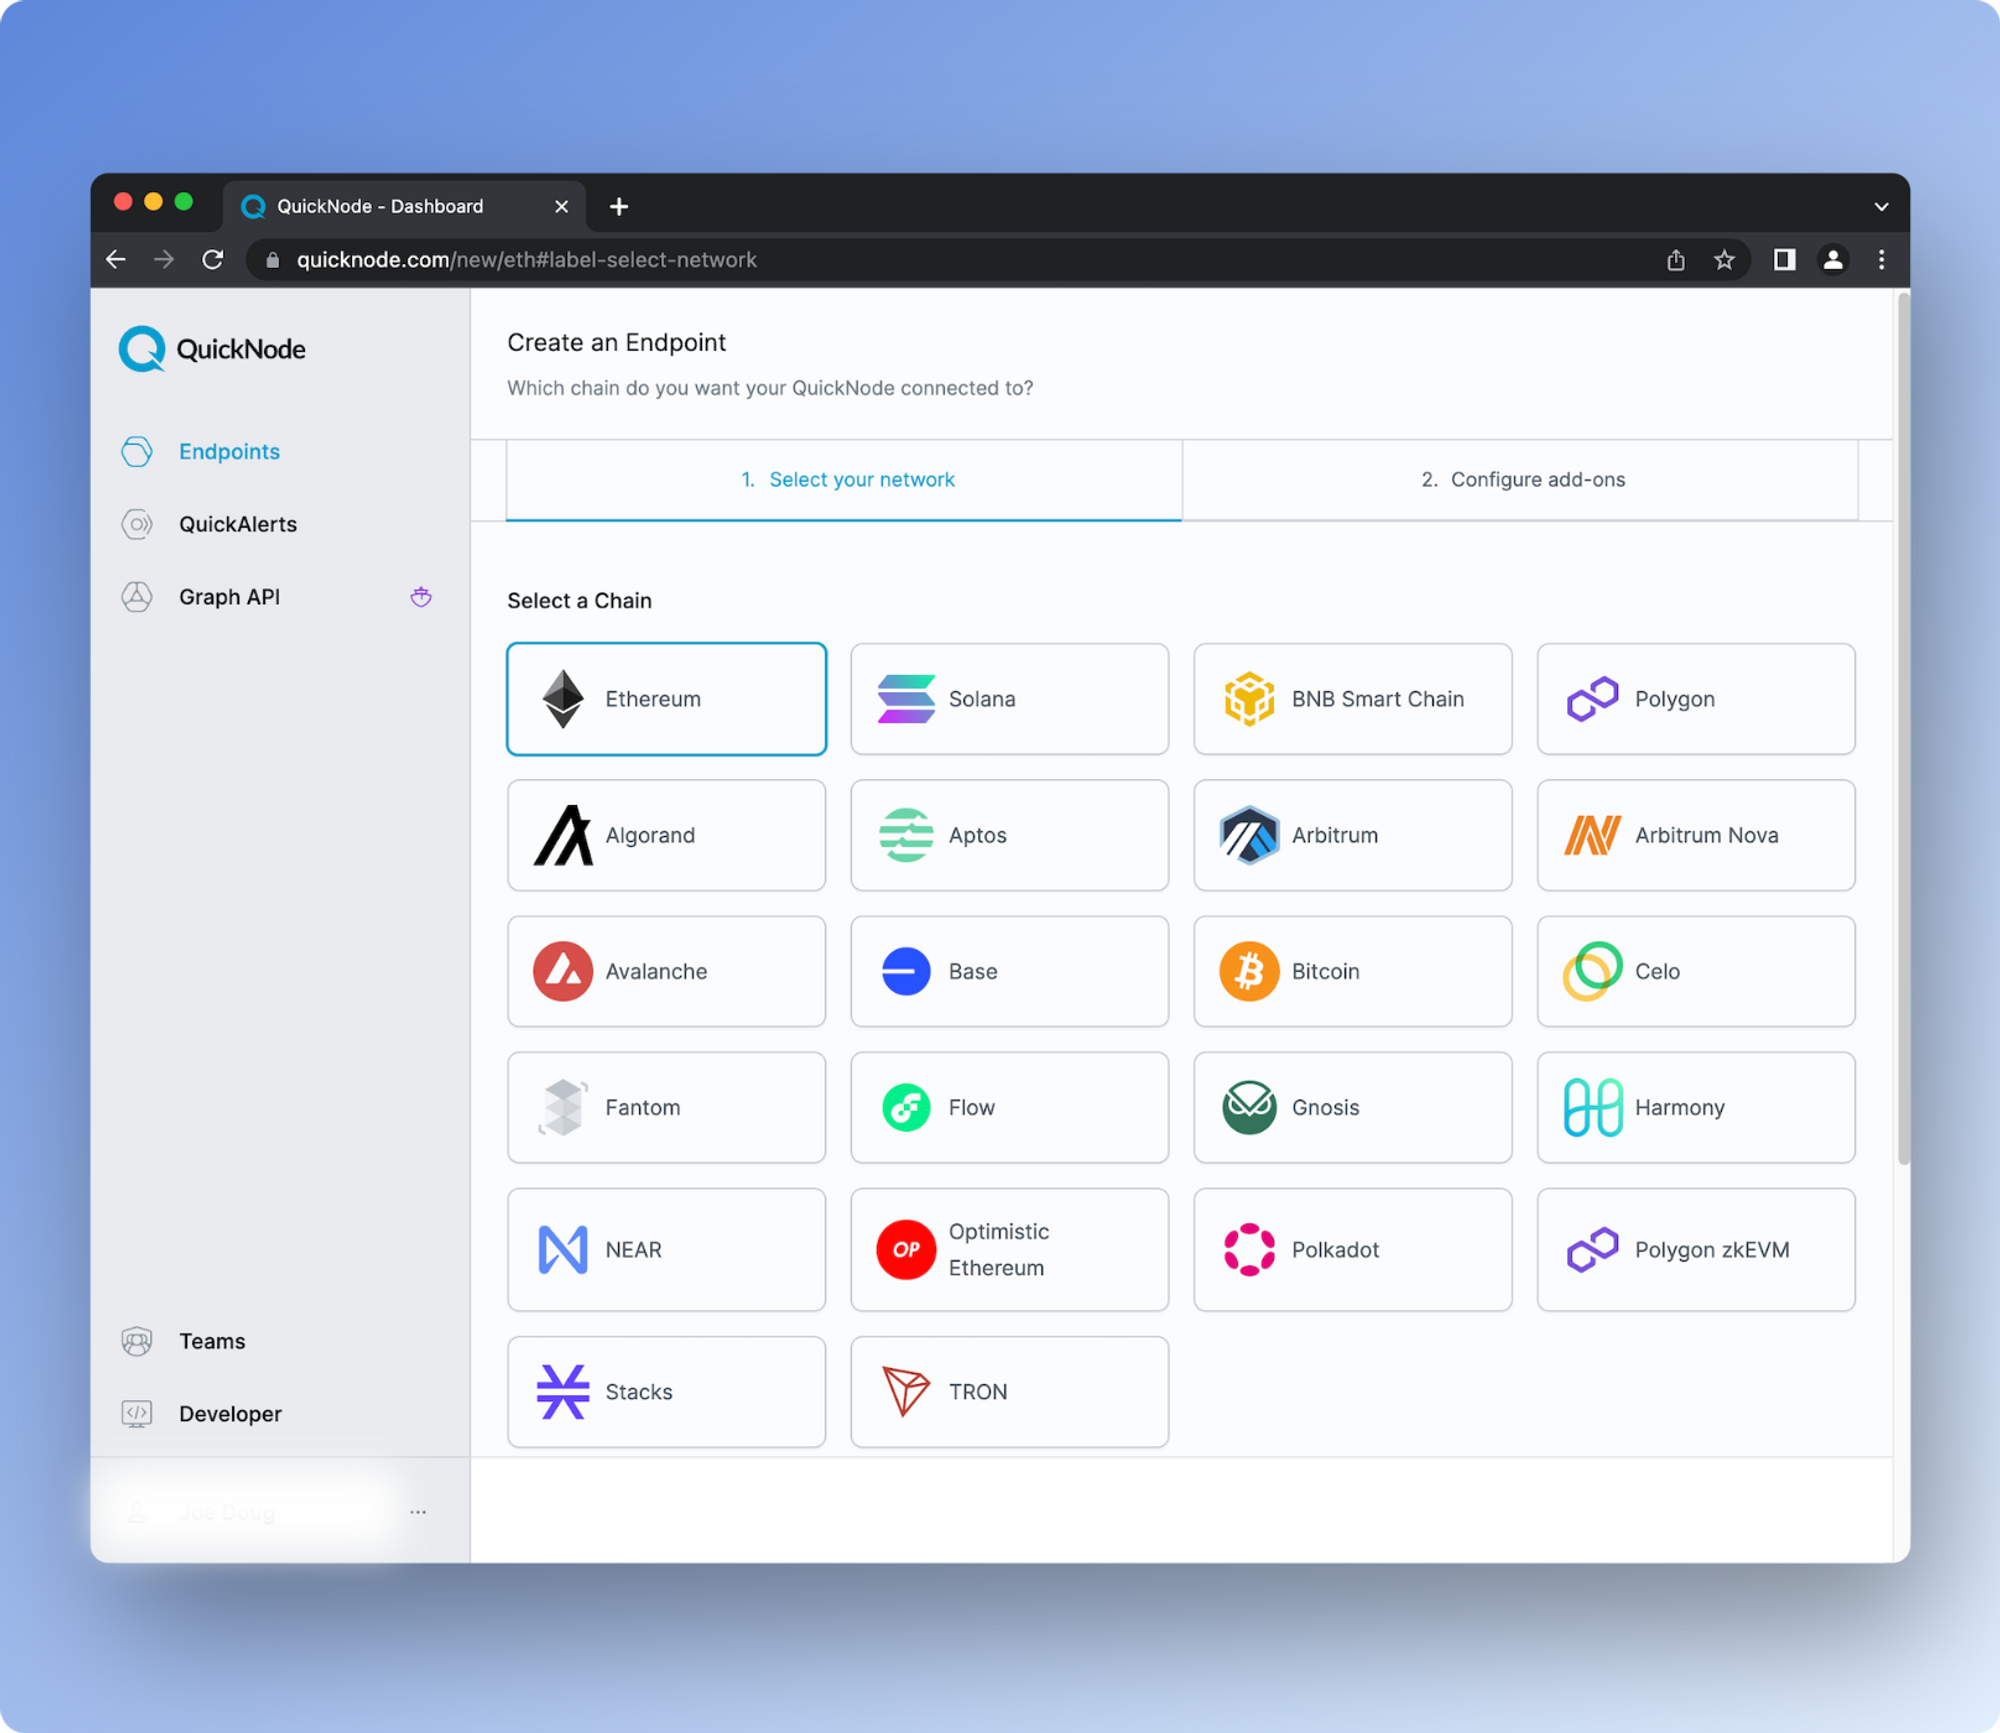Click the Algorand logo icon

click(x=563, y=835)
